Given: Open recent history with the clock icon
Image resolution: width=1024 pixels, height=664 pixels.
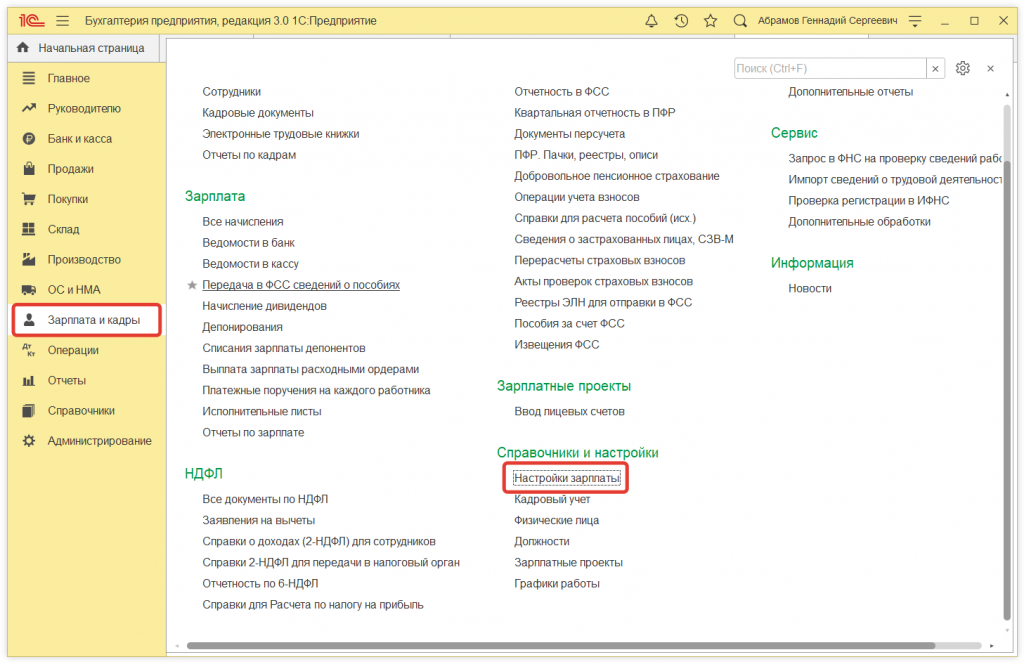Looking at the screenshot, I should (683, 20).
